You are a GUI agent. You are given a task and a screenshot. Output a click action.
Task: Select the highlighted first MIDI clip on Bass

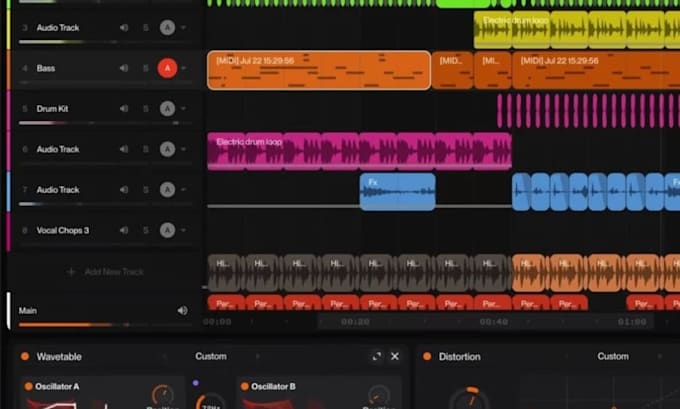(x=319, y=70)
